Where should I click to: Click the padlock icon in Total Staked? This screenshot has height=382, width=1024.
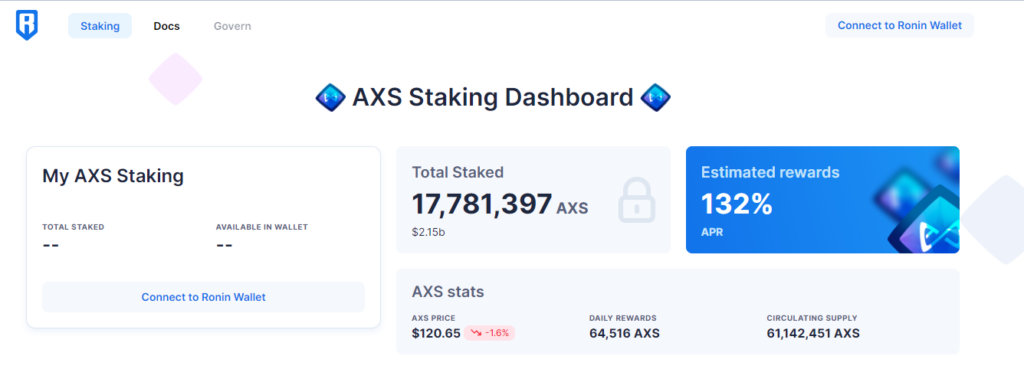637,200
